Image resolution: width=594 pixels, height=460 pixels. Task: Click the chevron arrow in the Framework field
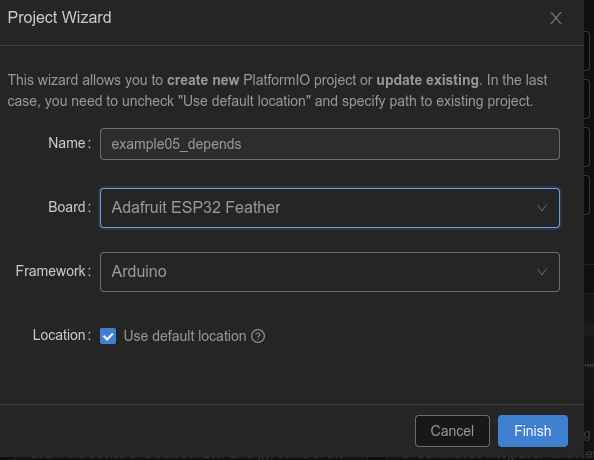pos(542,272)
